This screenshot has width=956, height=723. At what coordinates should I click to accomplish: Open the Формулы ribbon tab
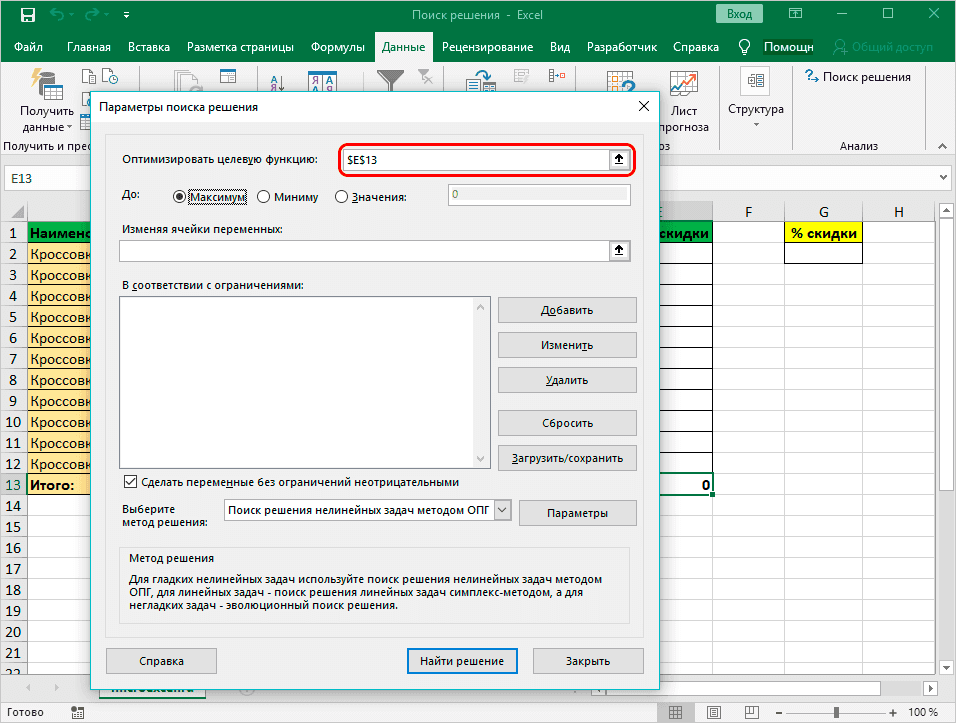(338, 47)
